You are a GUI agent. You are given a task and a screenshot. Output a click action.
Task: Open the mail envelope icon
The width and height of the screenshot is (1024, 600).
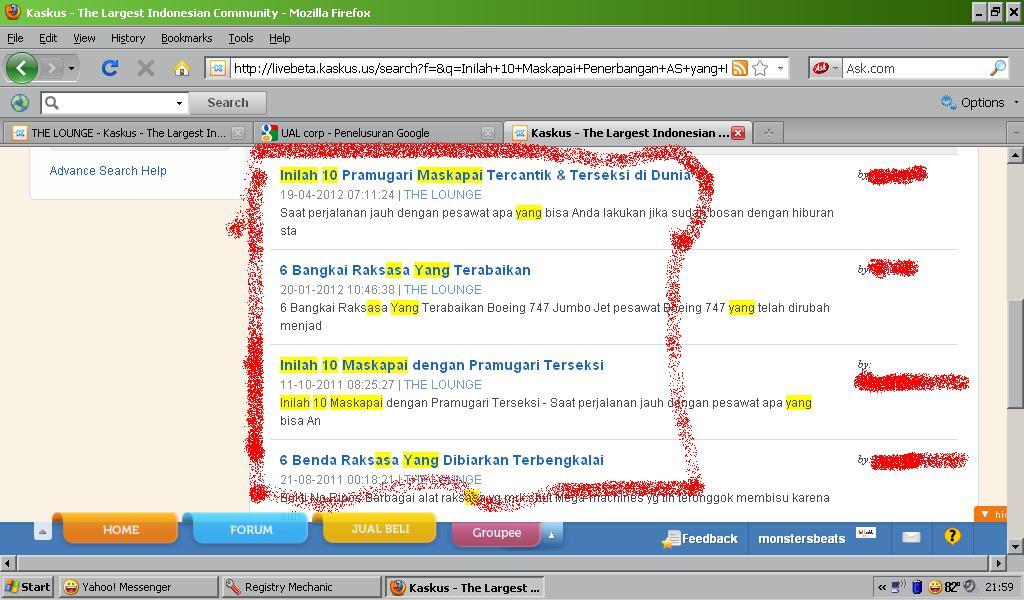click(x=911, y=537)
